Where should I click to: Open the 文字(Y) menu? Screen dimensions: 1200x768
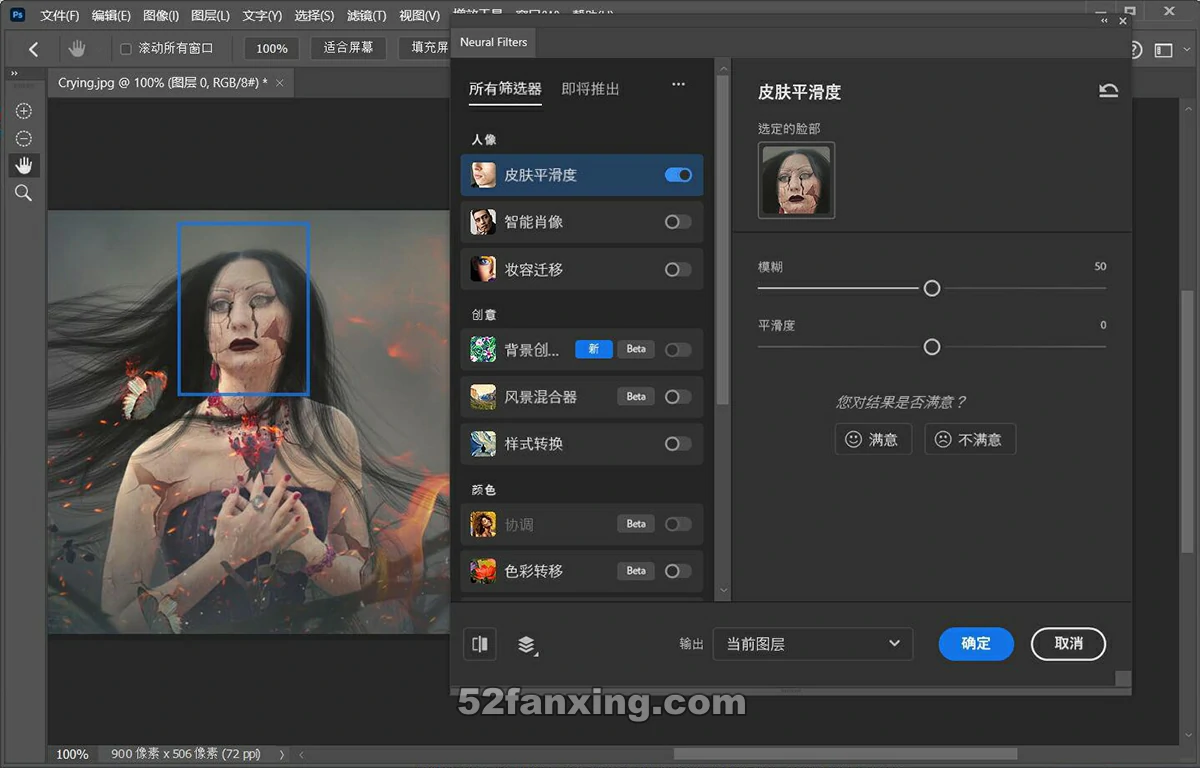pyautogui.click(x=262, y=15)
